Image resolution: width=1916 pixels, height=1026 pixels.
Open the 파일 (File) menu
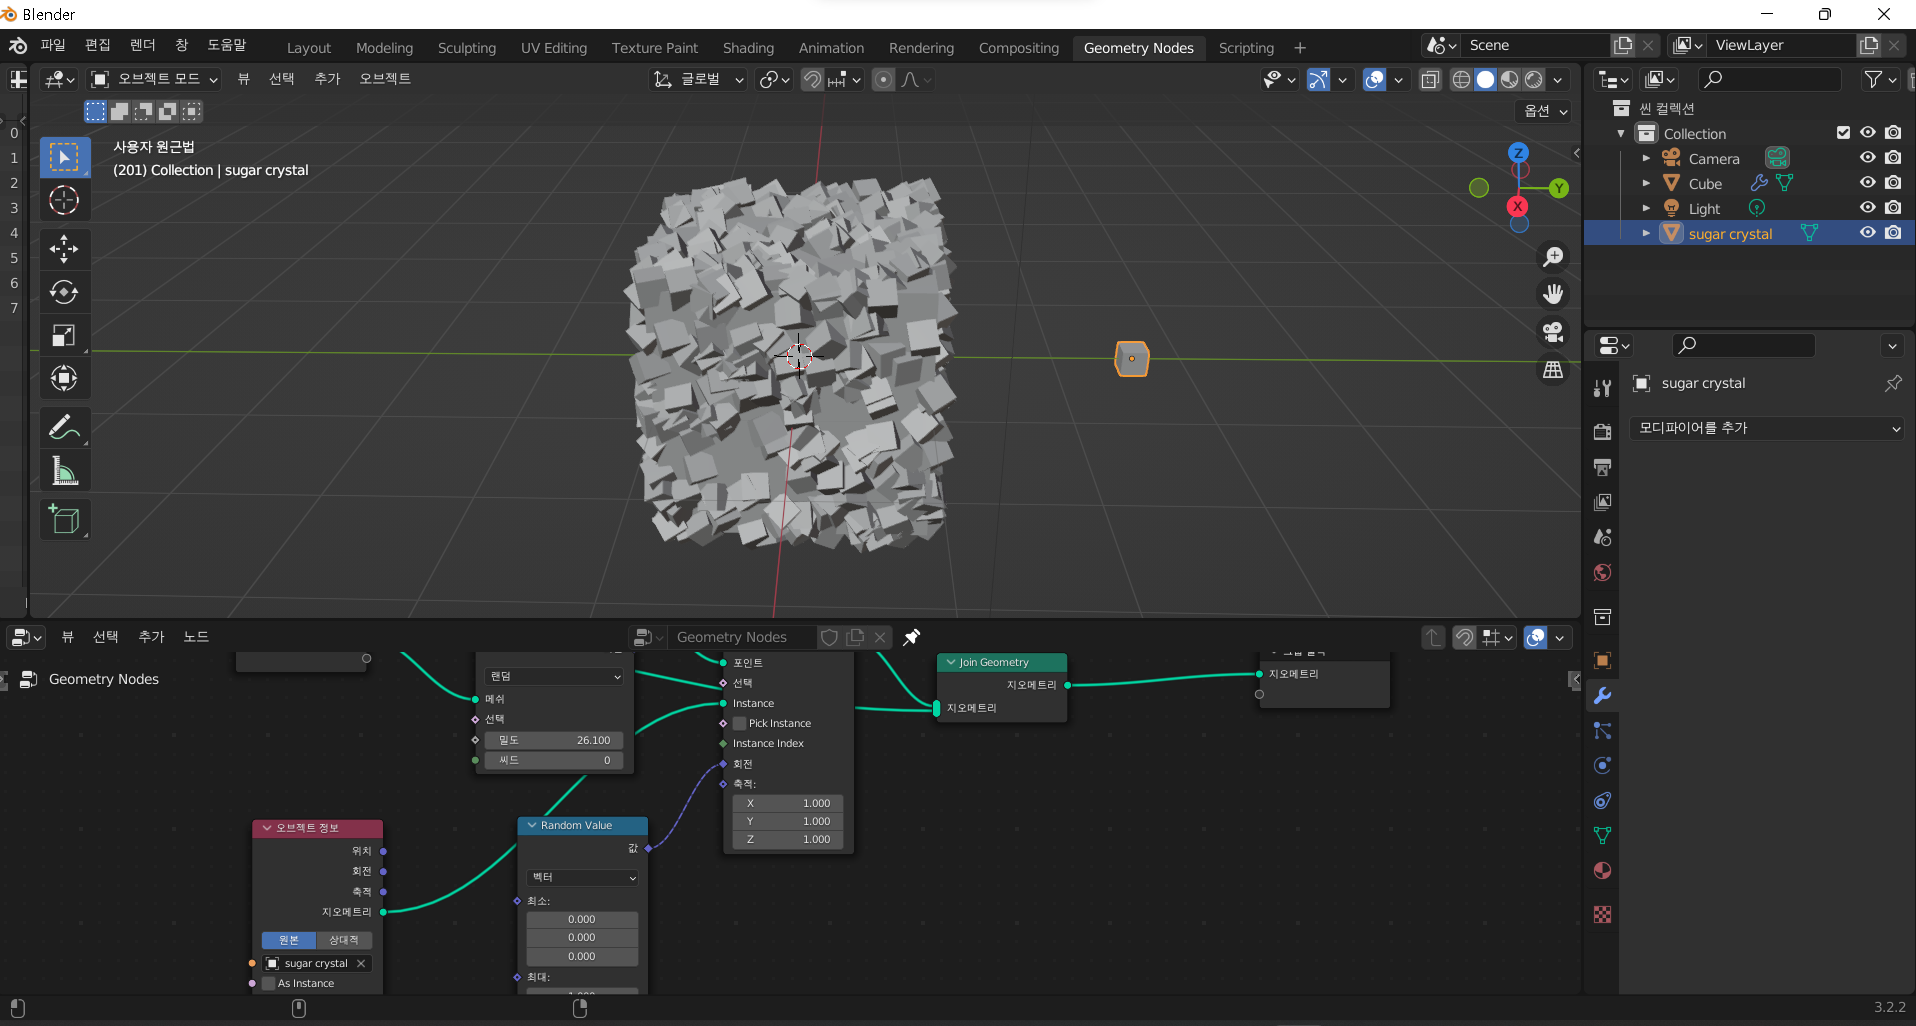click(x=53, y=45)
